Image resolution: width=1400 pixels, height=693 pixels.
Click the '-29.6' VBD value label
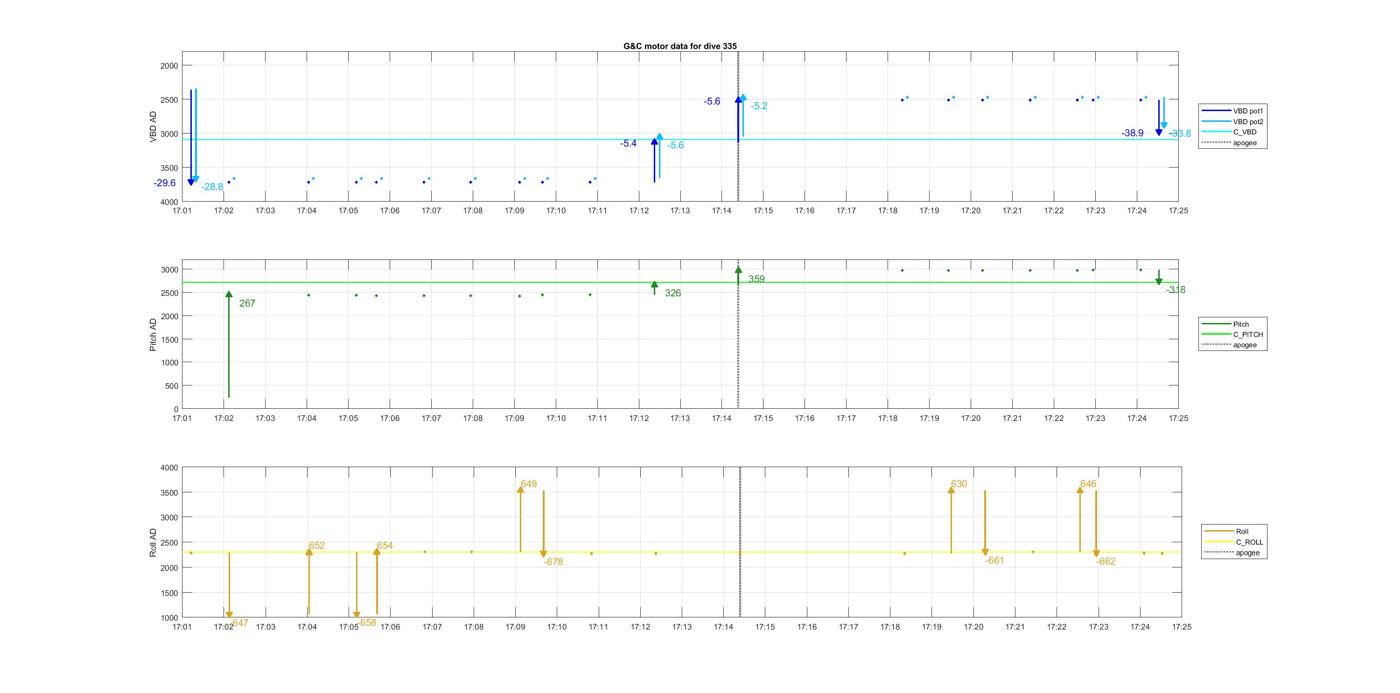pyautogui.click(x=164, y=183)
